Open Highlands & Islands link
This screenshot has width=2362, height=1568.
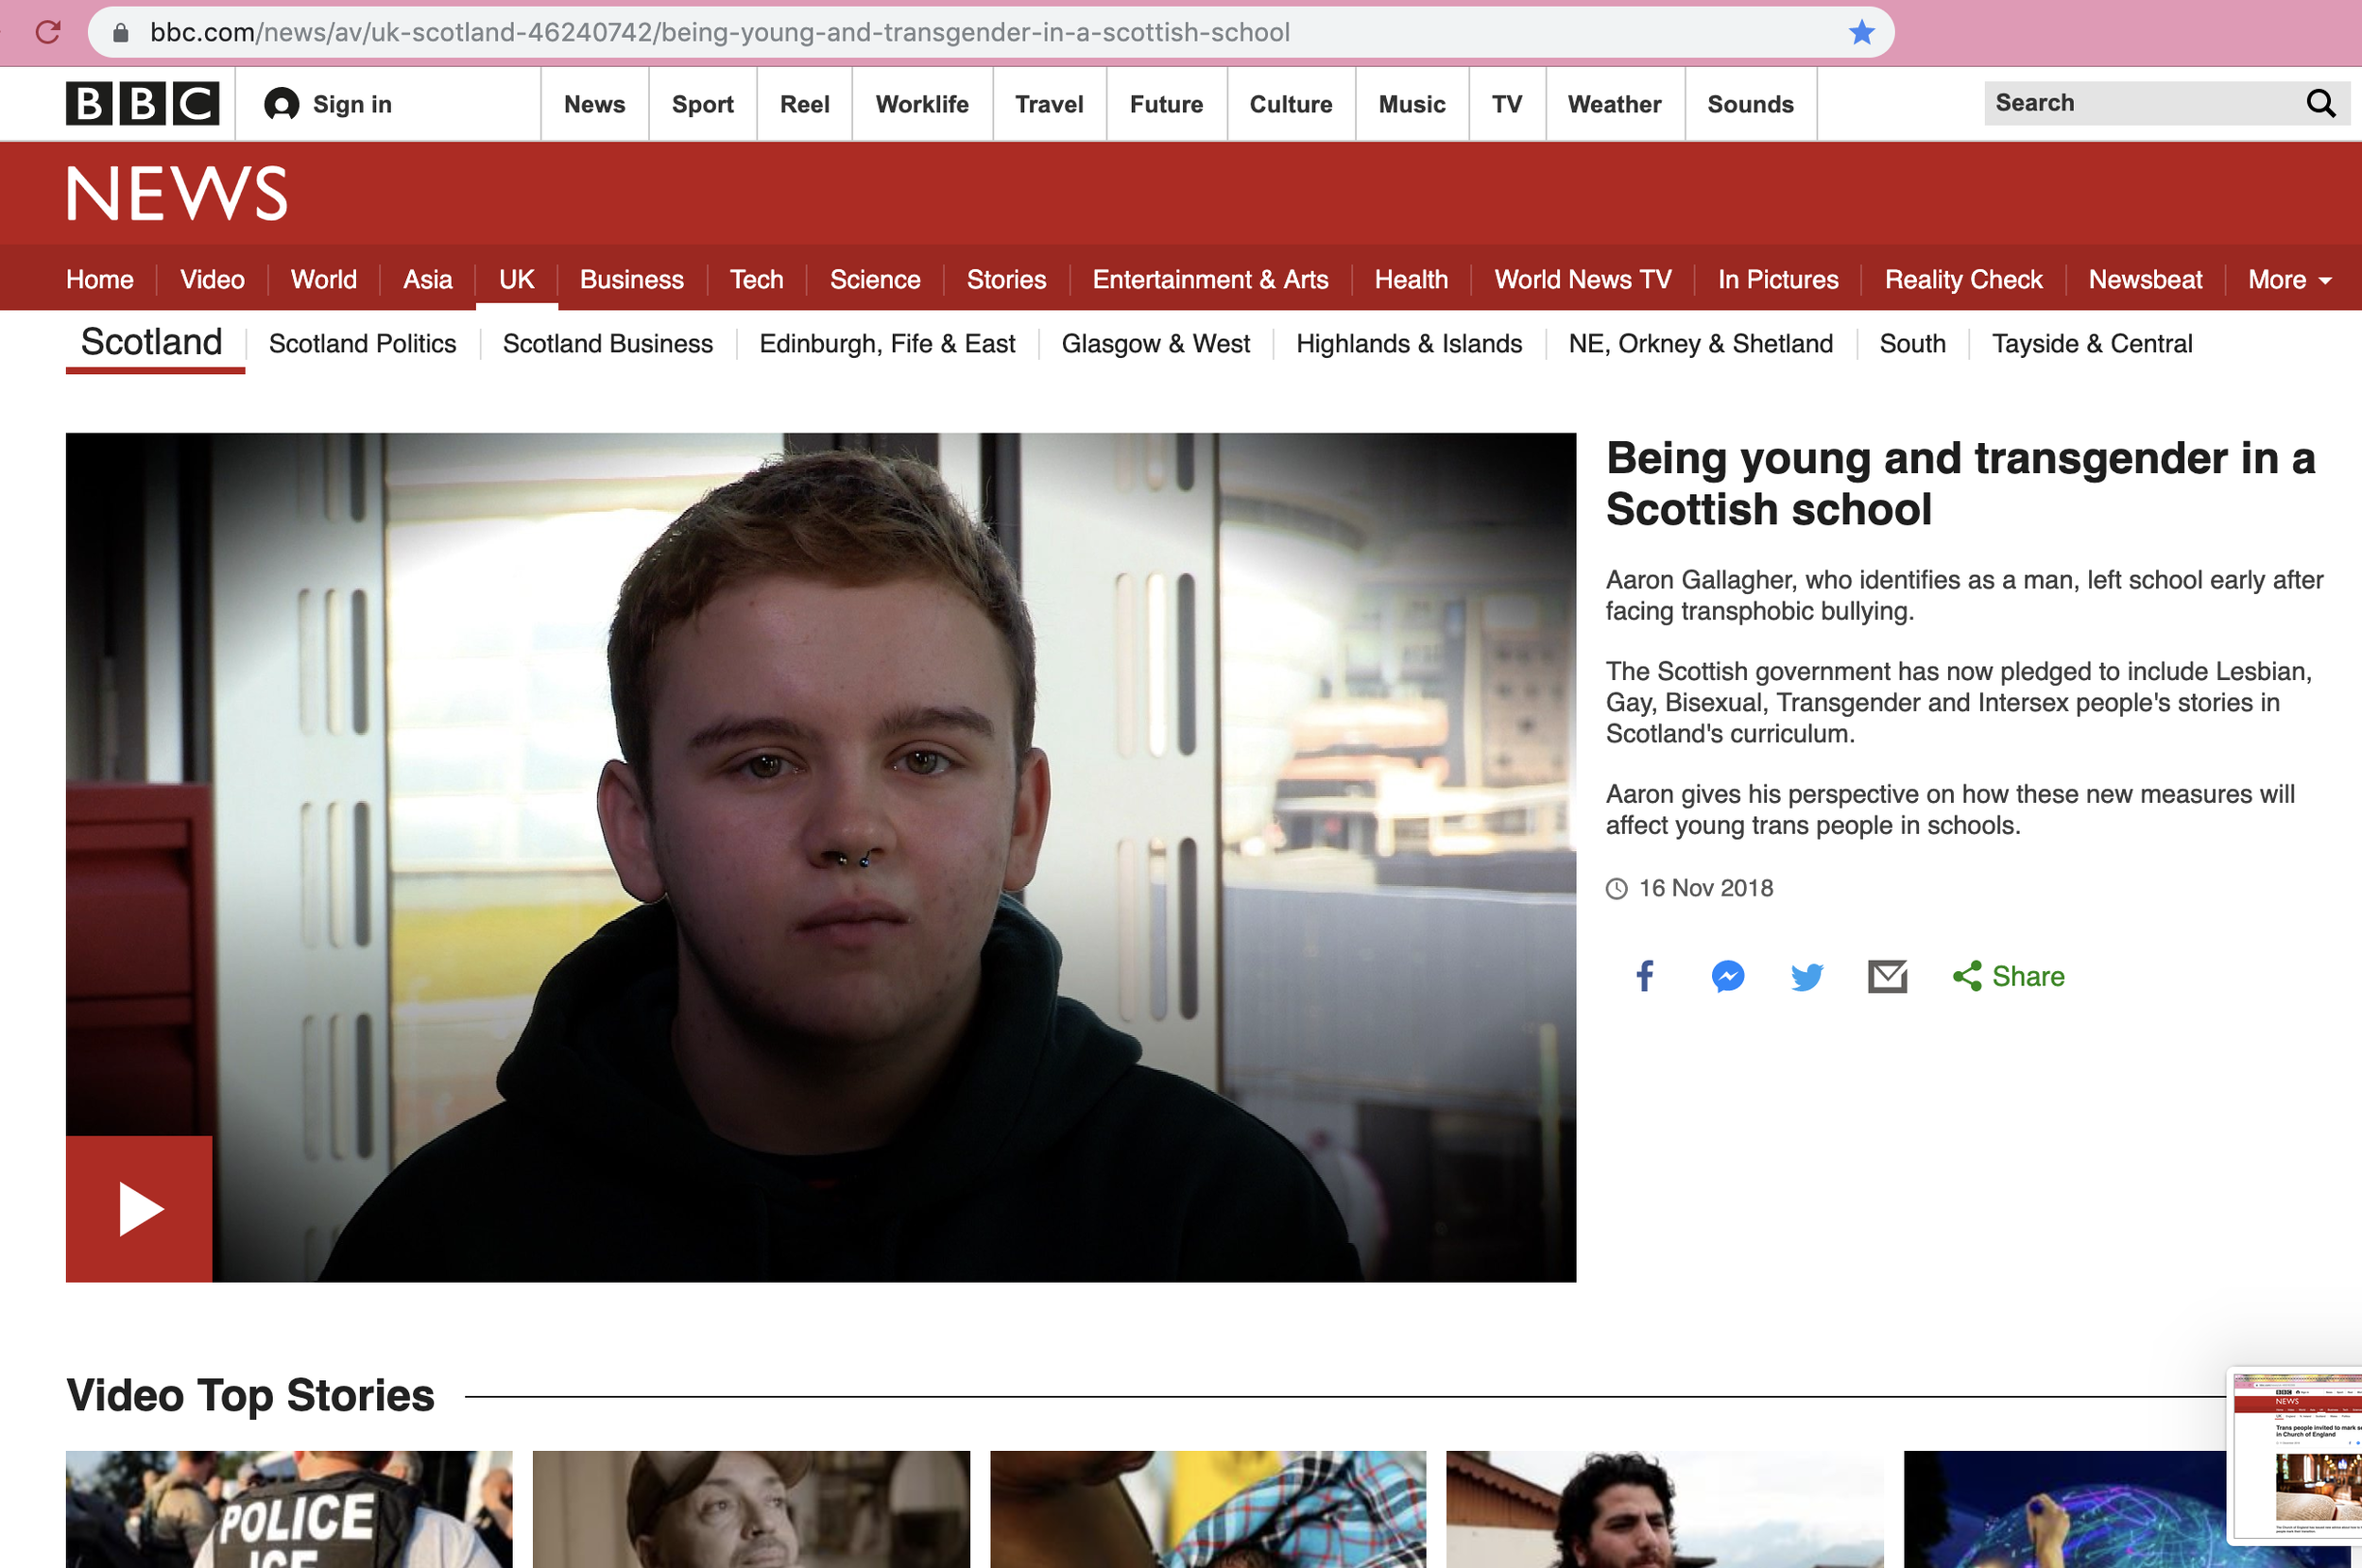[1409, 344]
